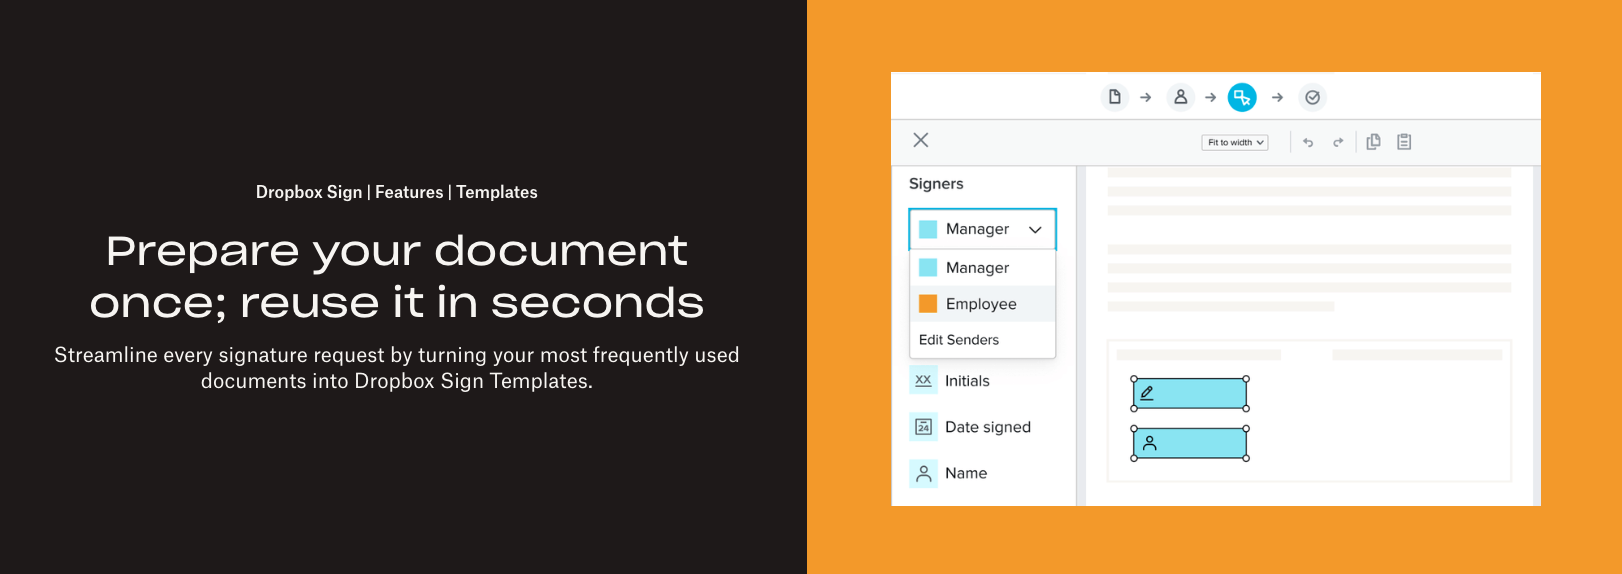Click the Name label text

coord(966,473)
